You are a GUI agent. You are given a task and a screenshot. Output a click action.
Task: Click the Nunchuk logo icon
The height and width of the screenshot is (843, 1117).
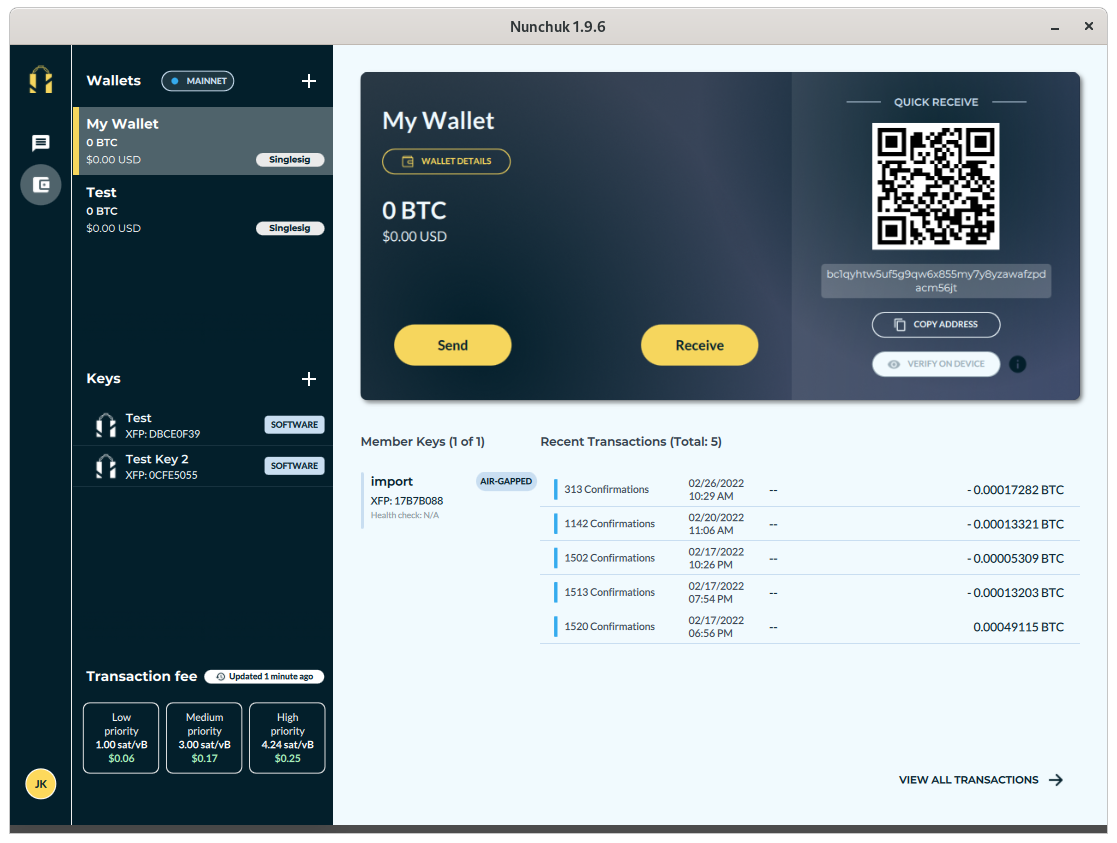[x=41, y=79]
